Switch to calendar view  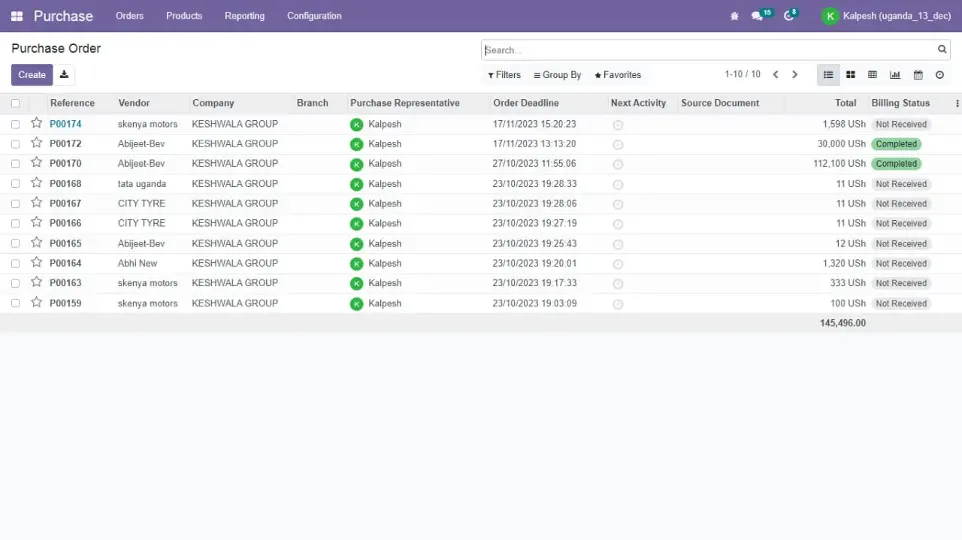(x=918, y=75)
